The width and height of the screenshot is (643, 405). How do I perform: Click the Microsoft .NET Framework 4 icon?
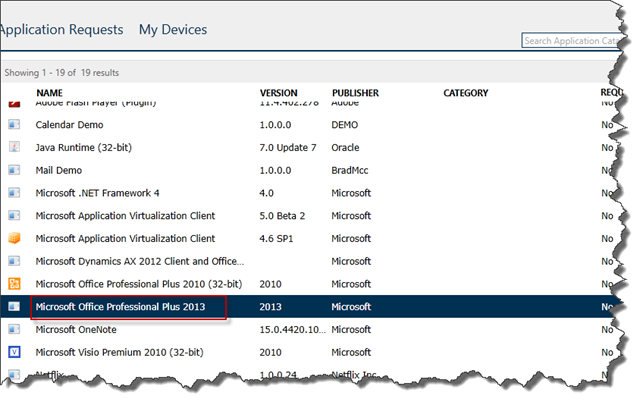(x=14, y=193)
